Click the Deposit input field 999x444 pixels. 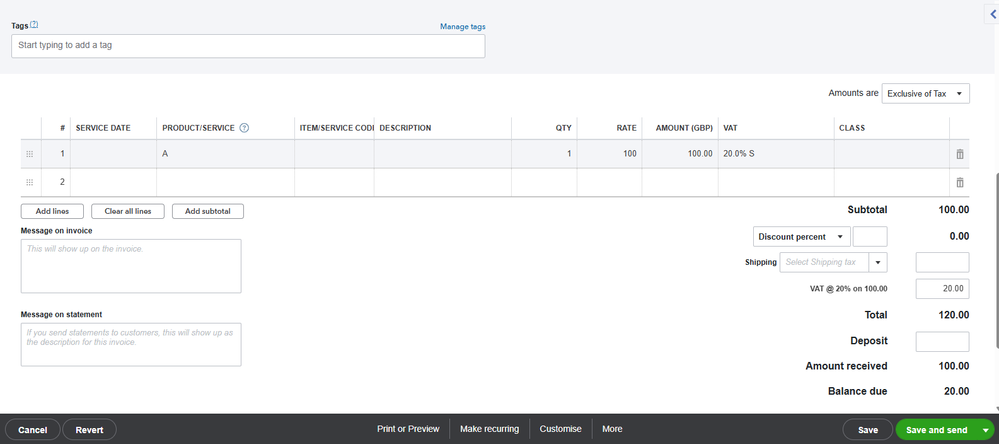coord(942,341)
